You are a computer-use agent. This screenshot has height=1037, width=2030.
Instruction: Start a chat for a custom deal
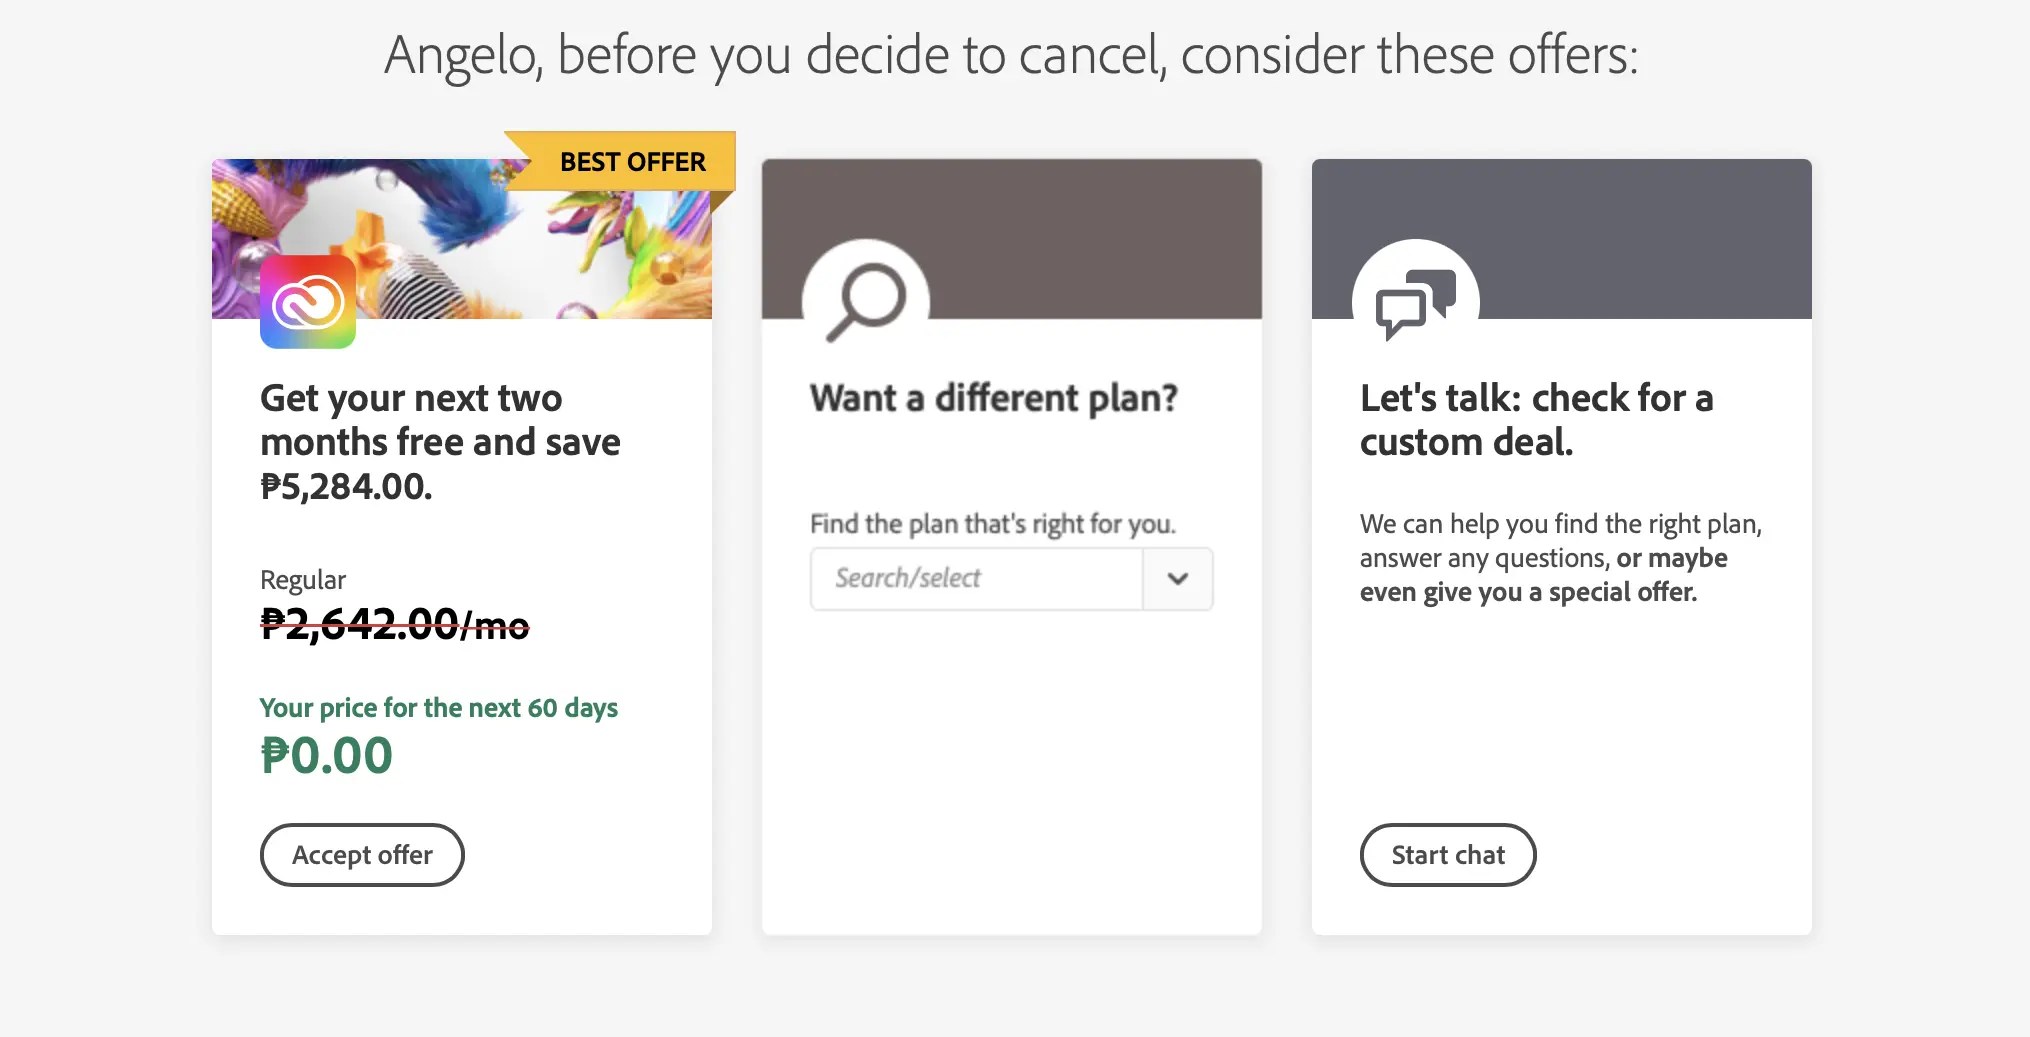tap(1448, 854)
